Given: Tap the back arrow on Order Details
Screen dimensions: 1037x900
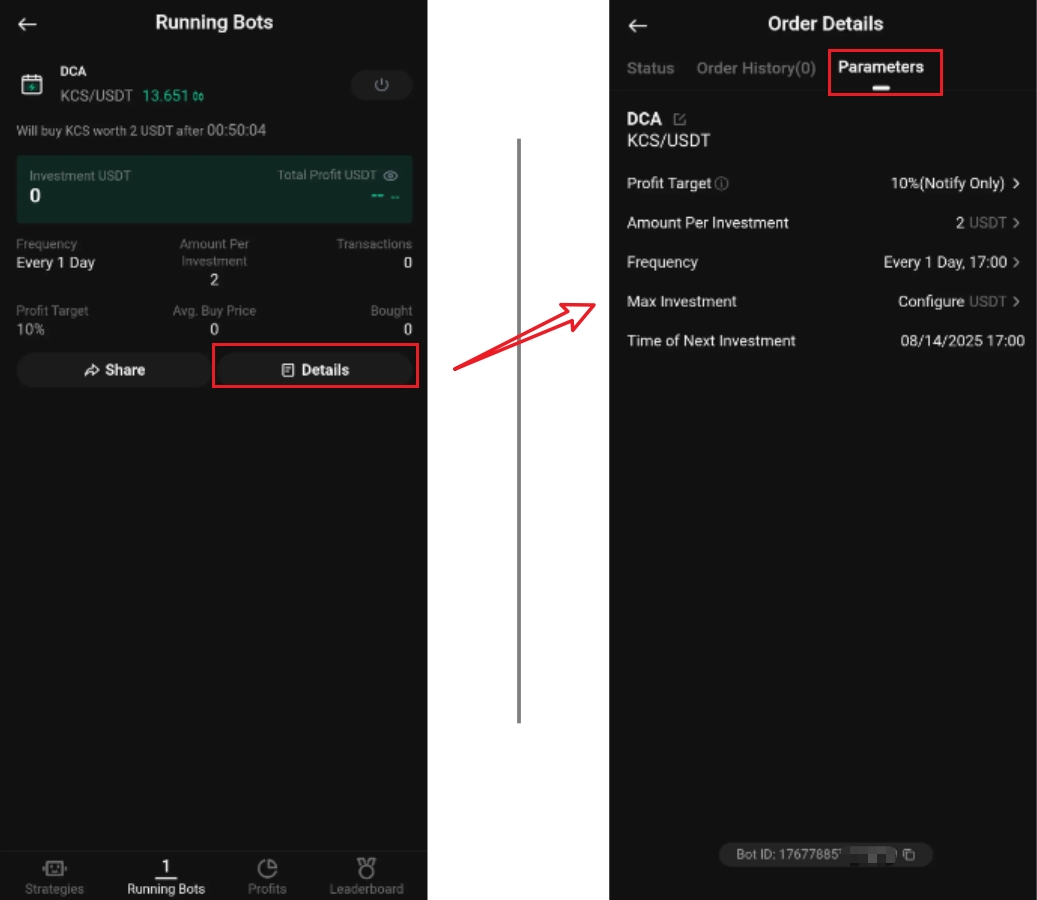Looking at the screenshot, I should point(637,26).
